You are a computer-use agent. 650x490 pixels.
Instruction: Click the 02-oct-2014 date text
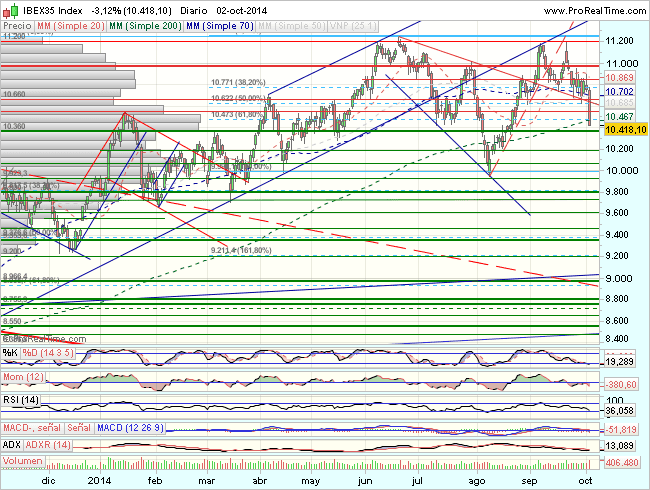[x=241, y=11]
